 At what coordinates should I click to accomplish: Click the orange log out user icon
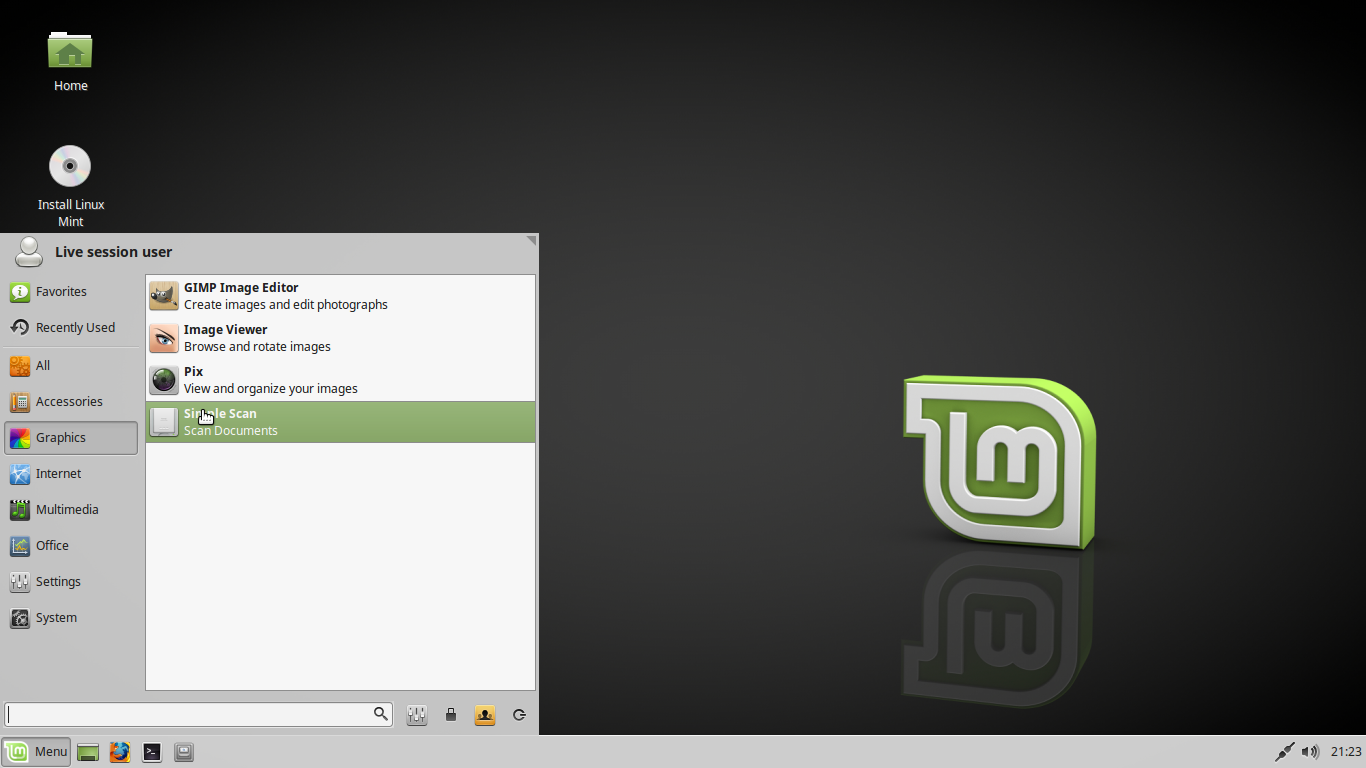pos(485,715)
